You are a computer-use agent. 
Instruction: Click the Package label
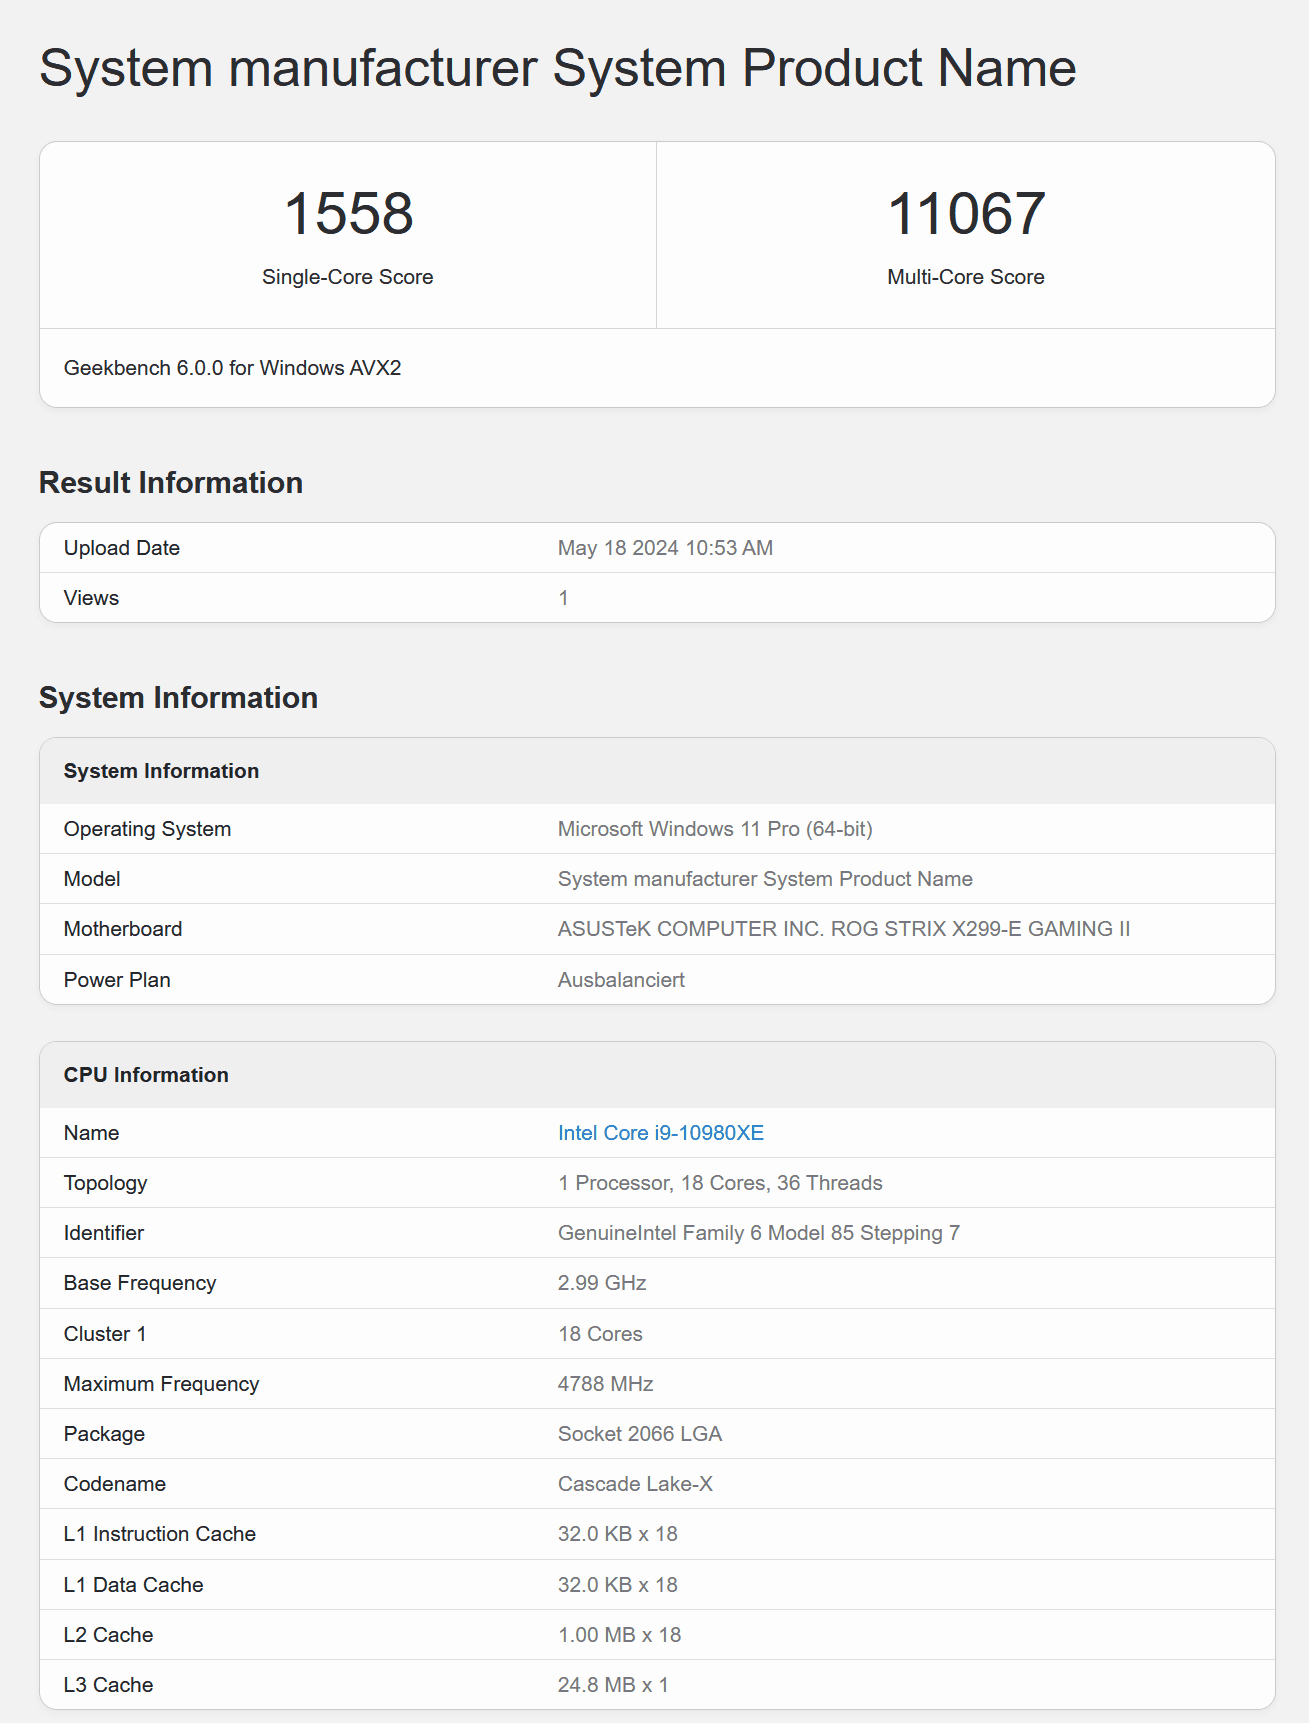click(x=104, y=1434)
